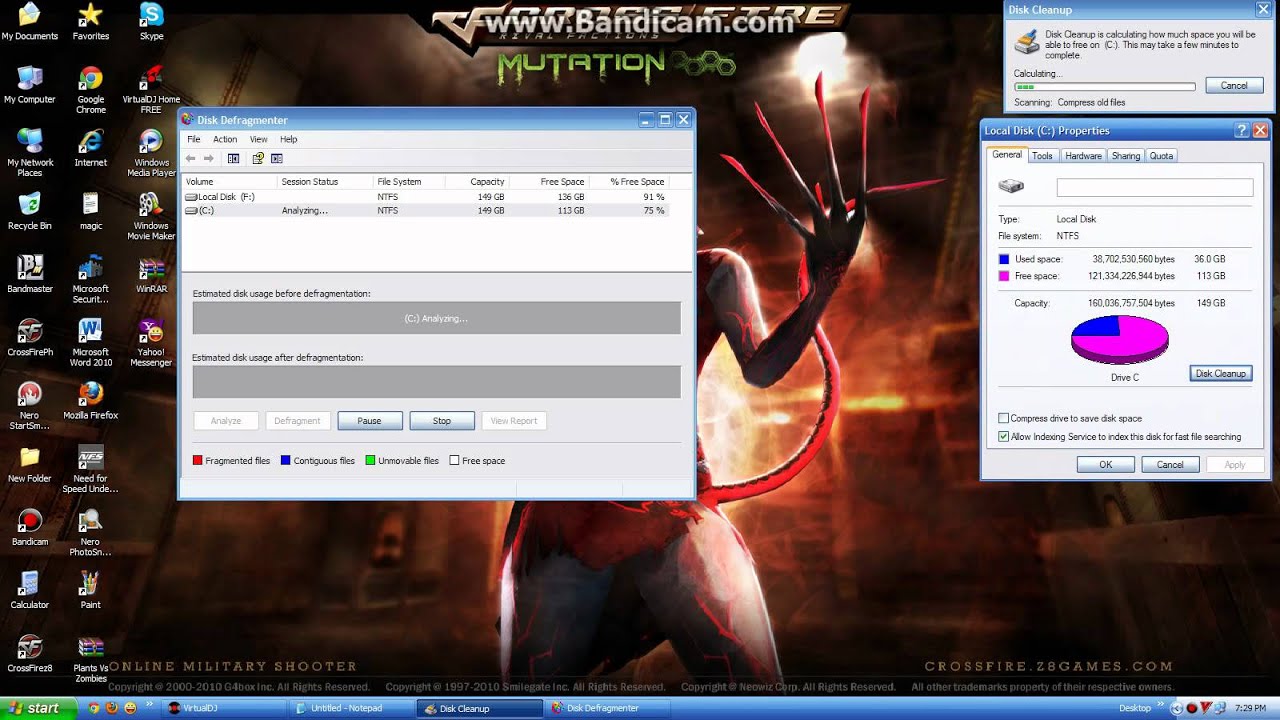Viewport: 1280px width, 720px height.
Task: Click the Properties/Help toolbar icon in Defragmenter
Action: click(258, 158)
